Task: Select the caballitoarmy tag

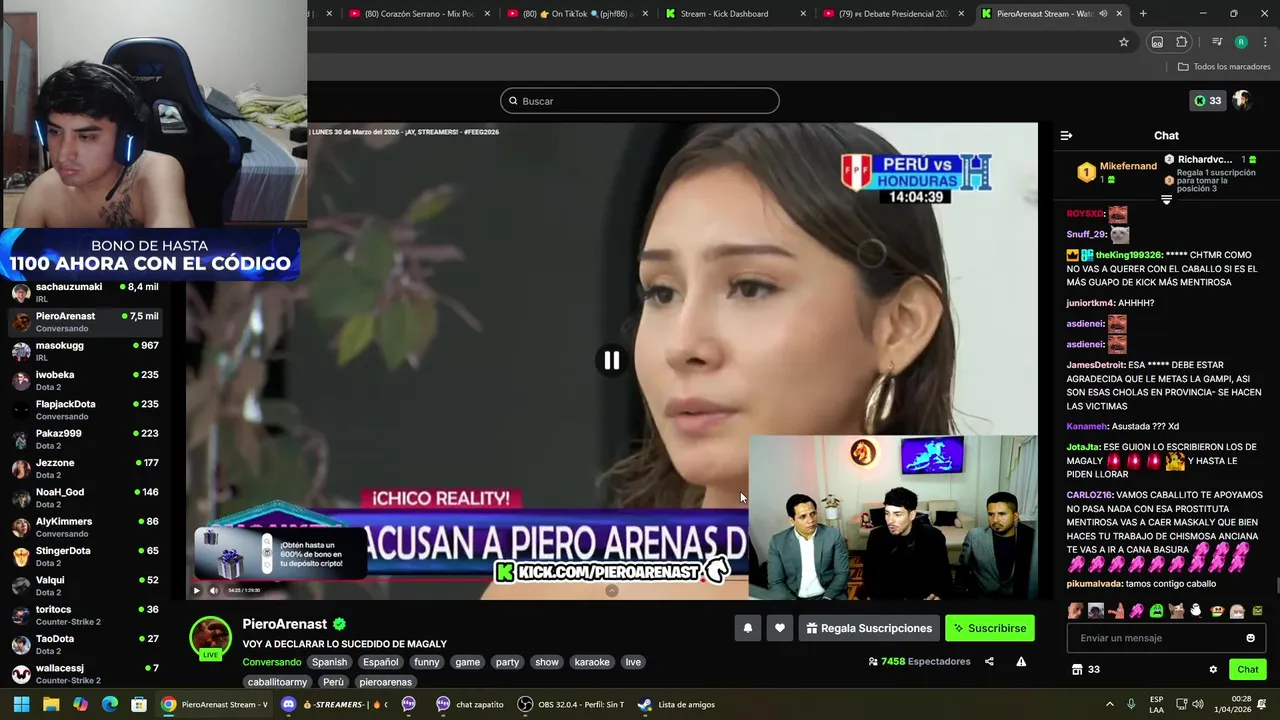Action: pos(277,682)
